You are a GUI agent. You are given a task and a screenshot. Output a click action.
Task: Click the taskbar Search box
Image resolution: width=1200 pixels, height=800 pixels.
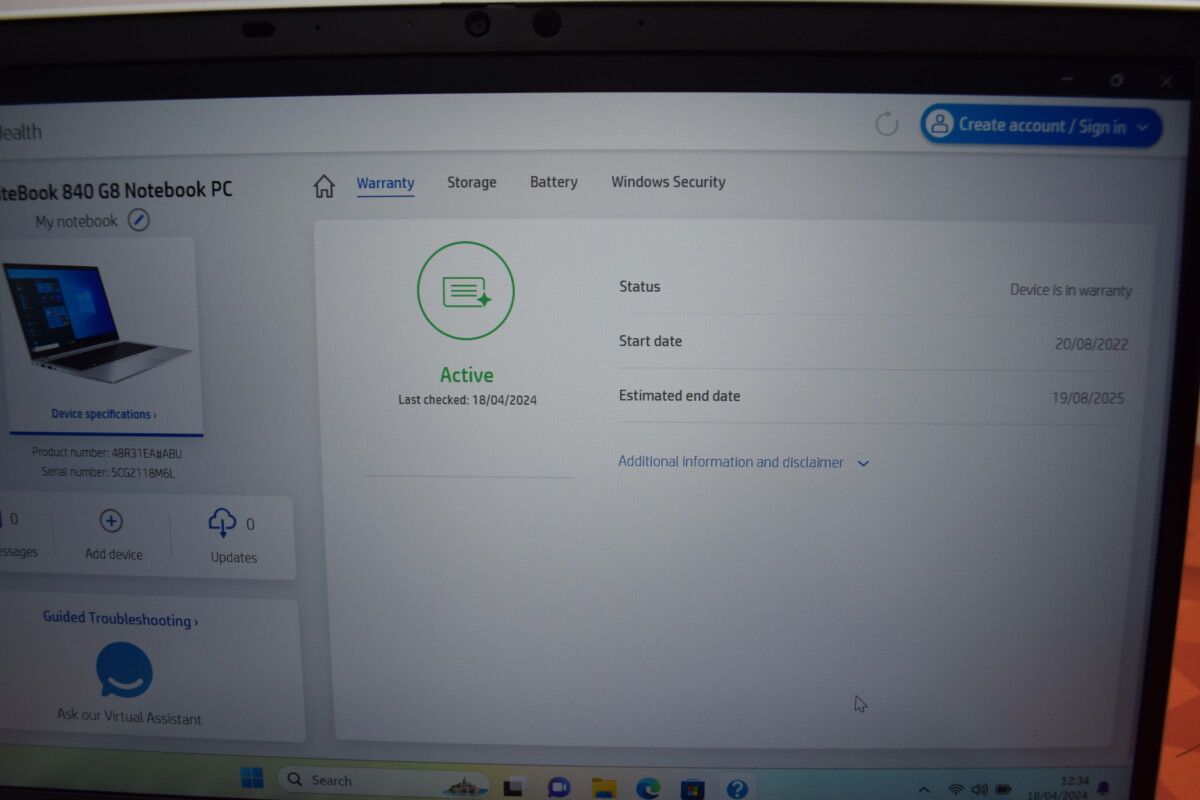(383, 781)
